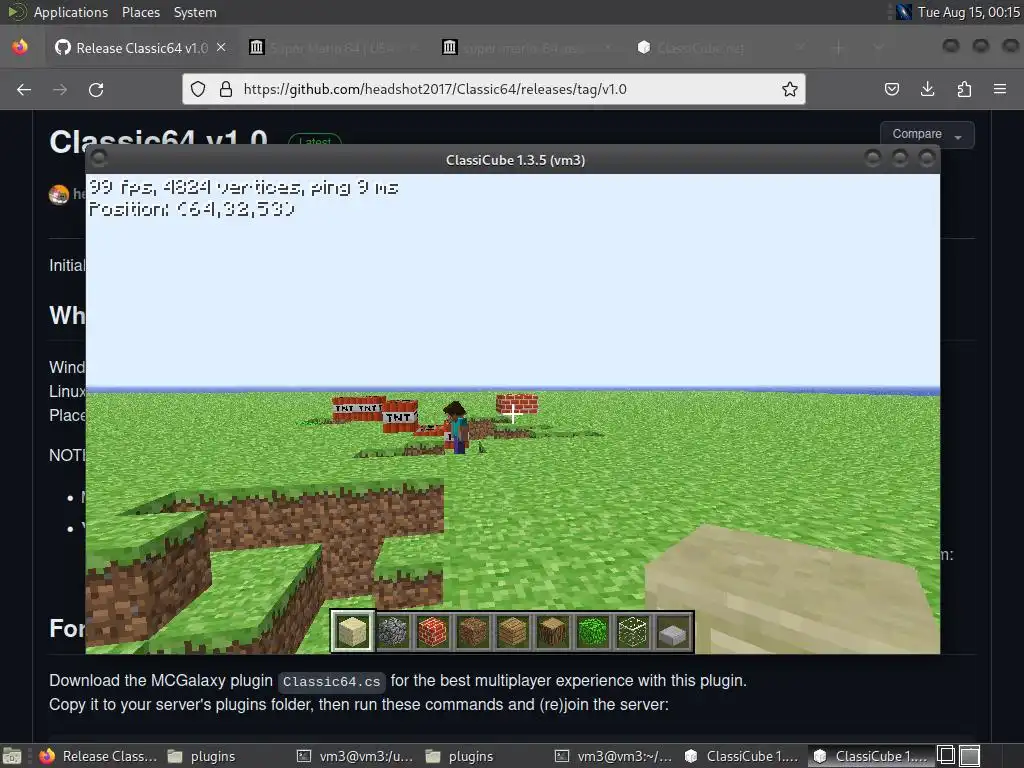The image size is (1024, 768).
Task: Select the glass block hotbar slot
Action: (x=632, y=632)
